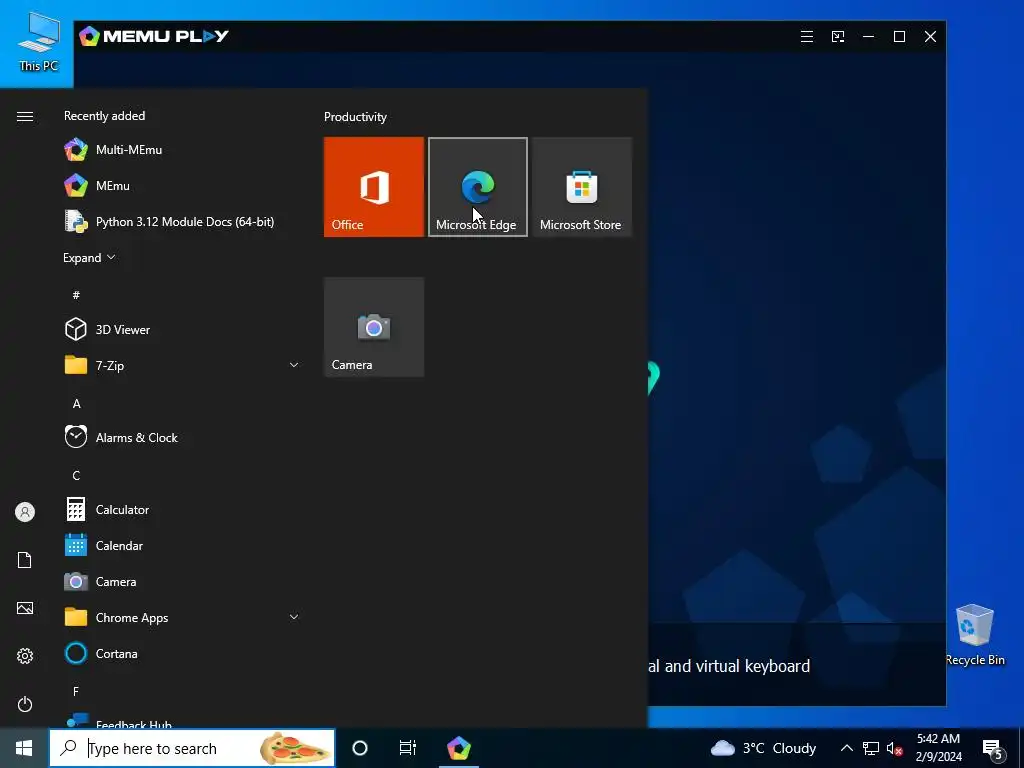Open the network icon in system tray
This screenshot has height=768, width=1024.
871,748
